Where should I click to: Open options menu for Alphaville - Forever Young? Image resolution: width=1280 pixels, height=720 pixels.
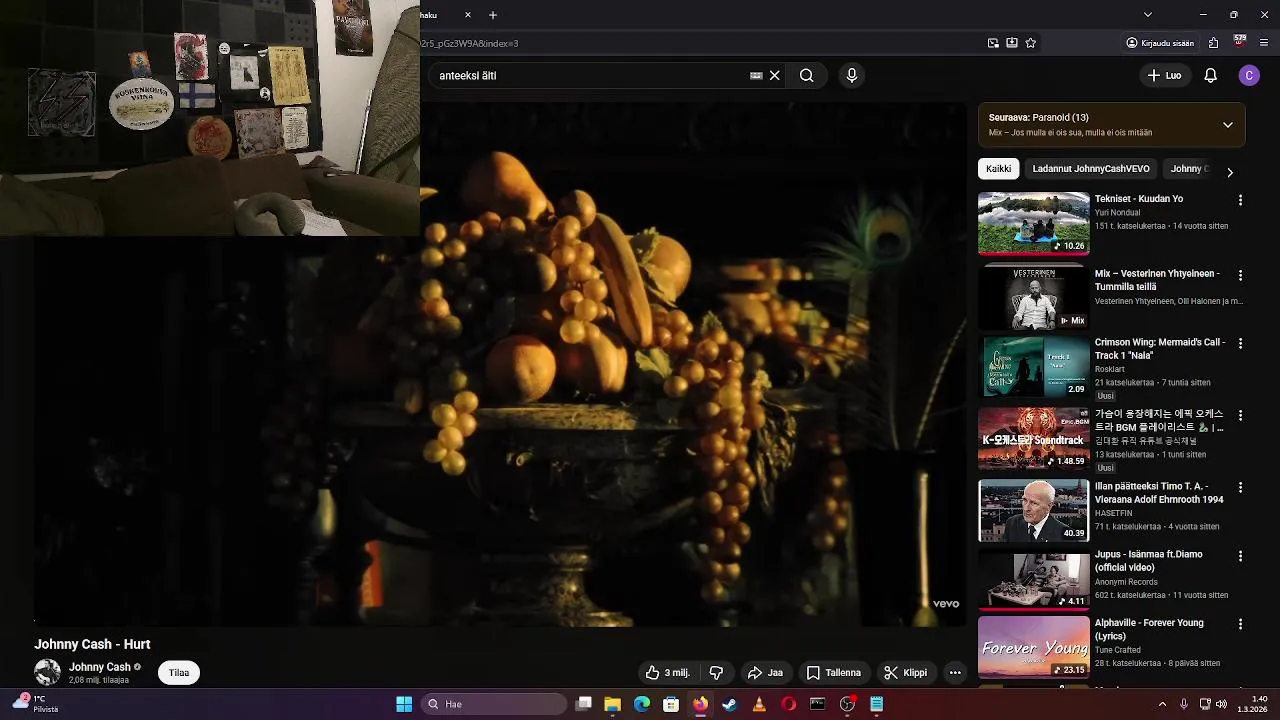tap(1240, 624)
